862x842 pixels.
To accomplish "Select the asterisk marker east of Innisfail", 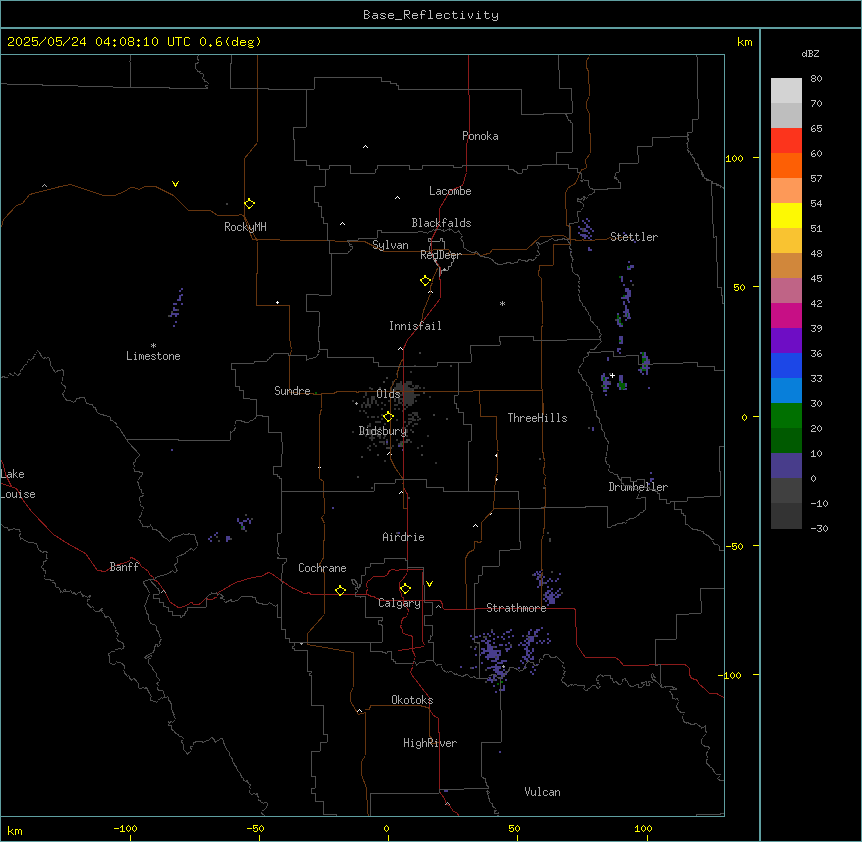I will pos(502,303).
